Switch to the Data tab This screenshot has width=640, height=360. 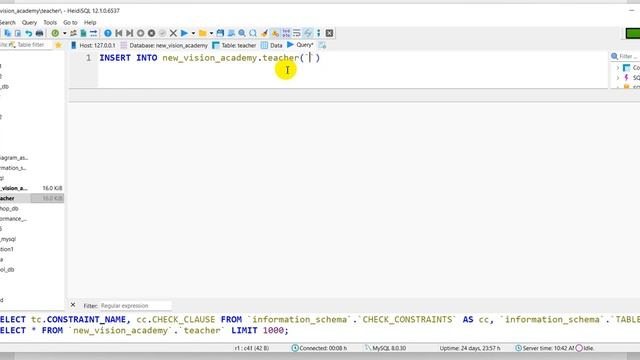click(x=272, y=45)
